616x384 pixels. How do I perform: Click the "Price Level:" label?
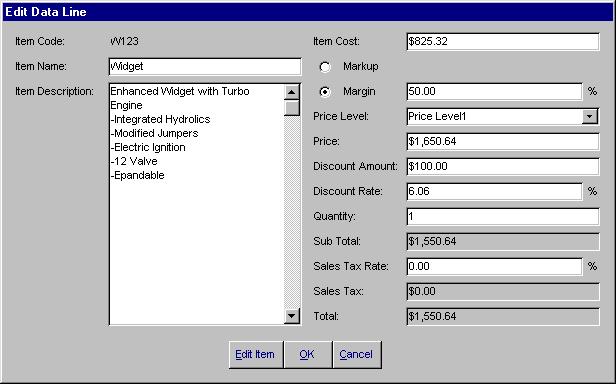pos(341,116)
